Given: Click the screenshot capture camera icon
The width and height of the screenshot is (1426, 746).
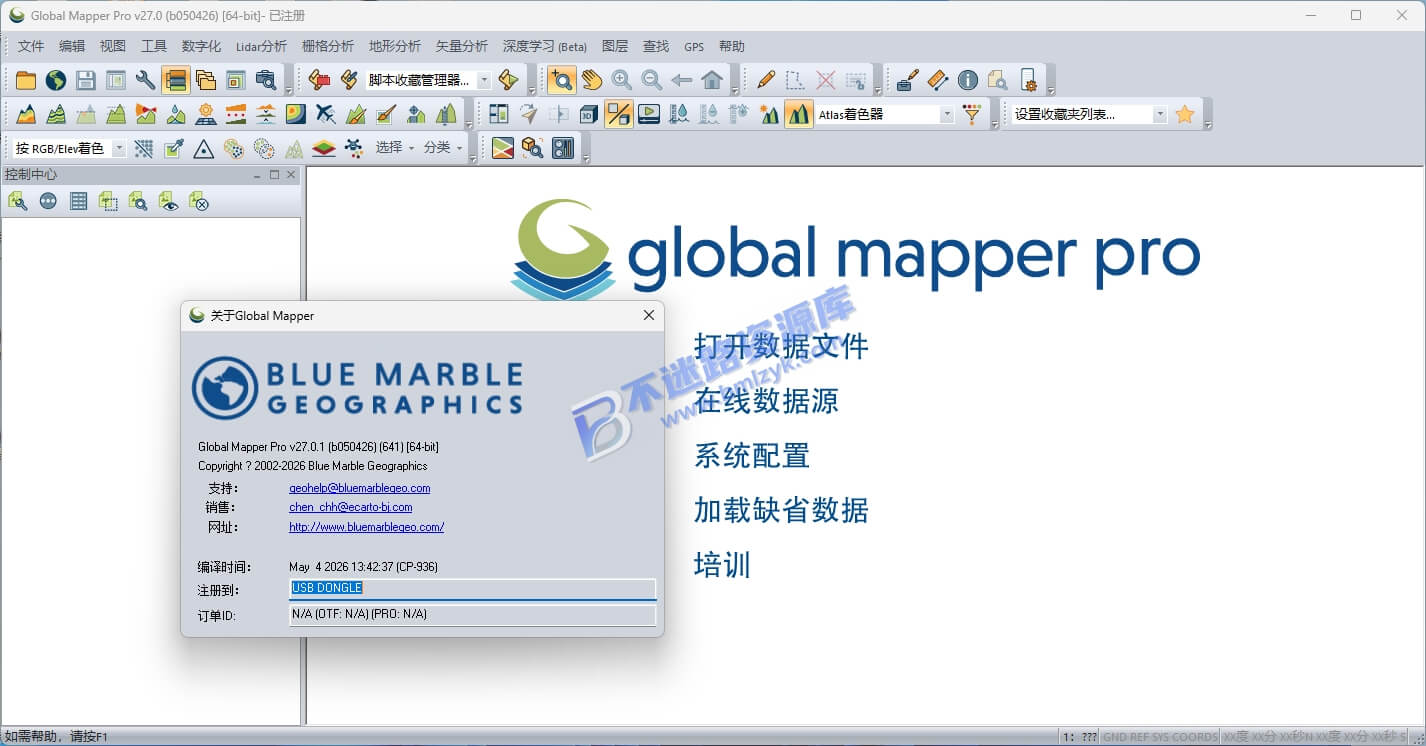Looking at the screenshot, I should (x=266, y=80).
